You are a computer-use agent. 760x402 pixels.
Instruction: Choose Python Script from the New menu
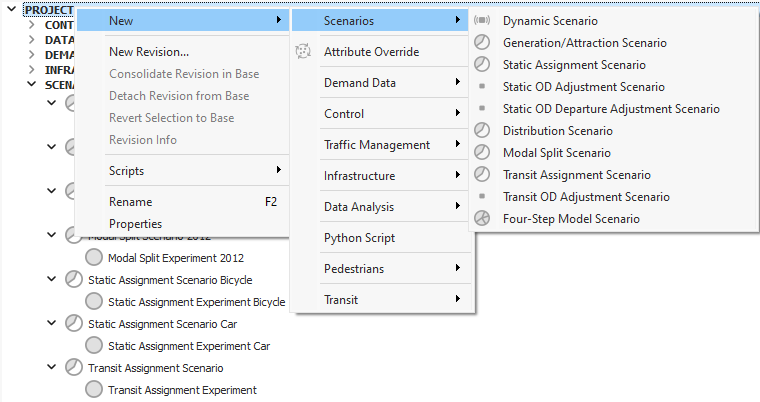coord(359,238)
